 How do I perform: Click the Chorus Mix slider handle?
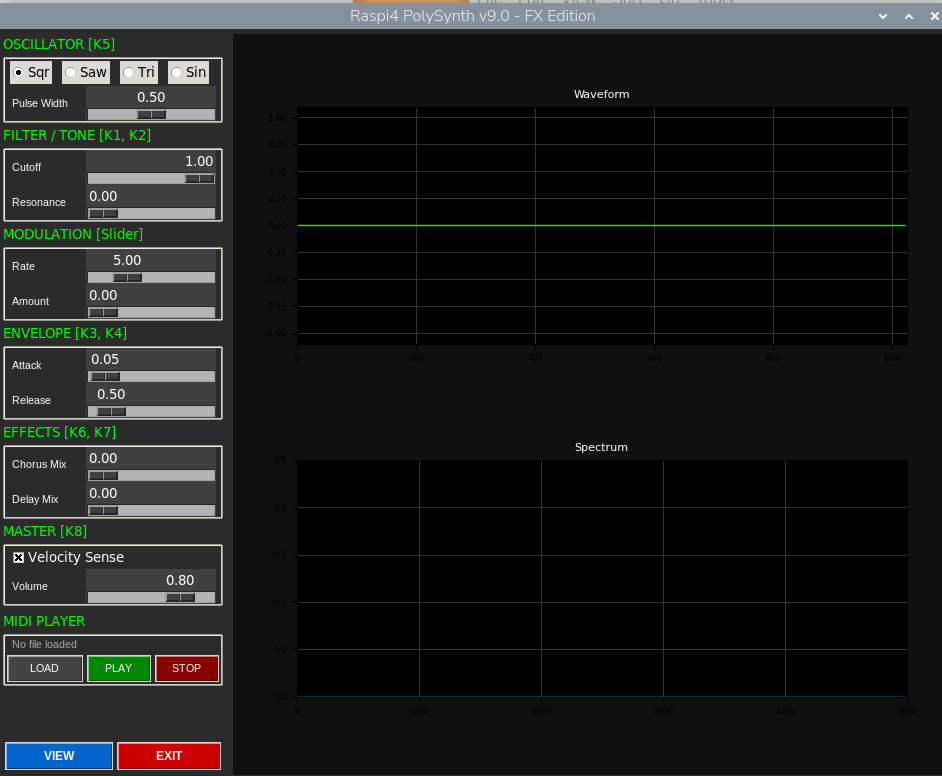[x=103, y=475]
